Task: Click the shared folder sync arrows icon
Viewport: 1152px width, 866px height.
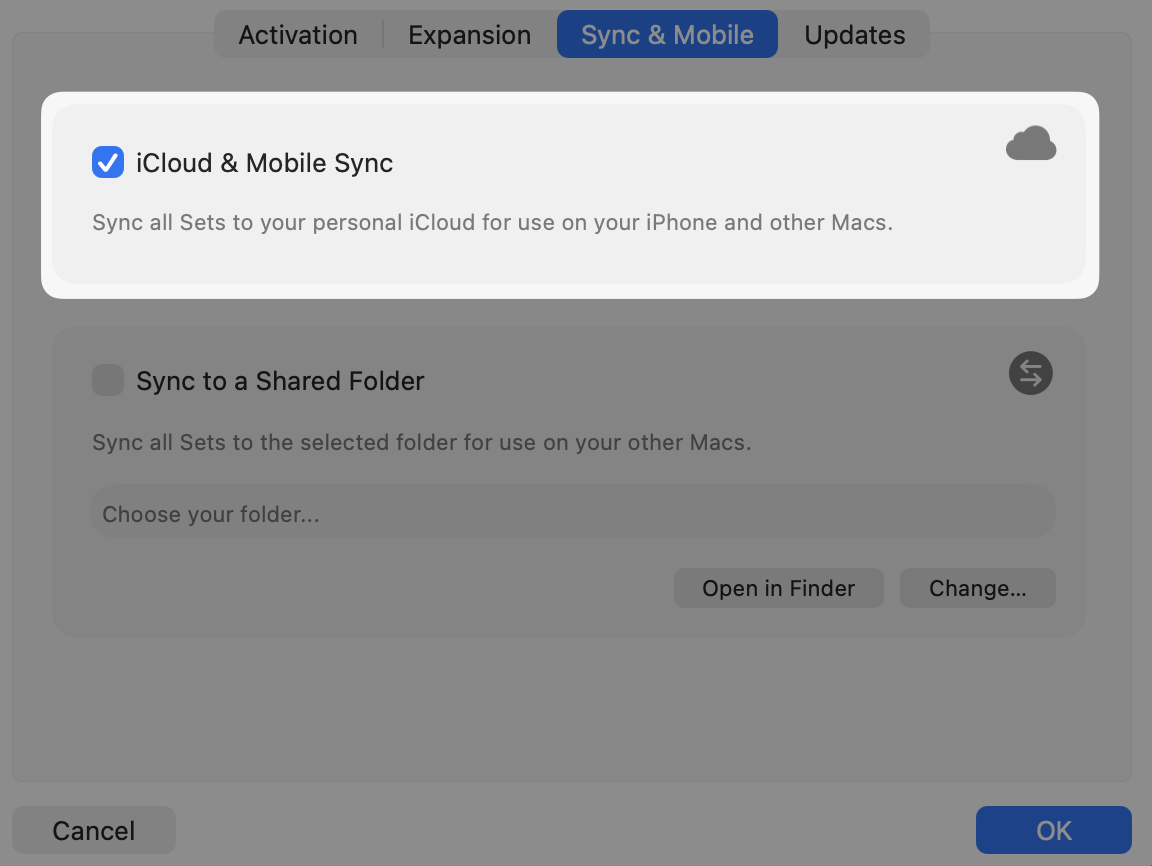Action: coord(1030,374)
